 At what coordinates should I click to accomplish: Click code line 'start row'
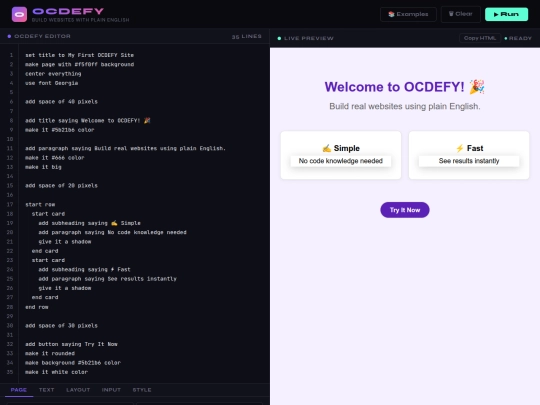pos(40,205)
